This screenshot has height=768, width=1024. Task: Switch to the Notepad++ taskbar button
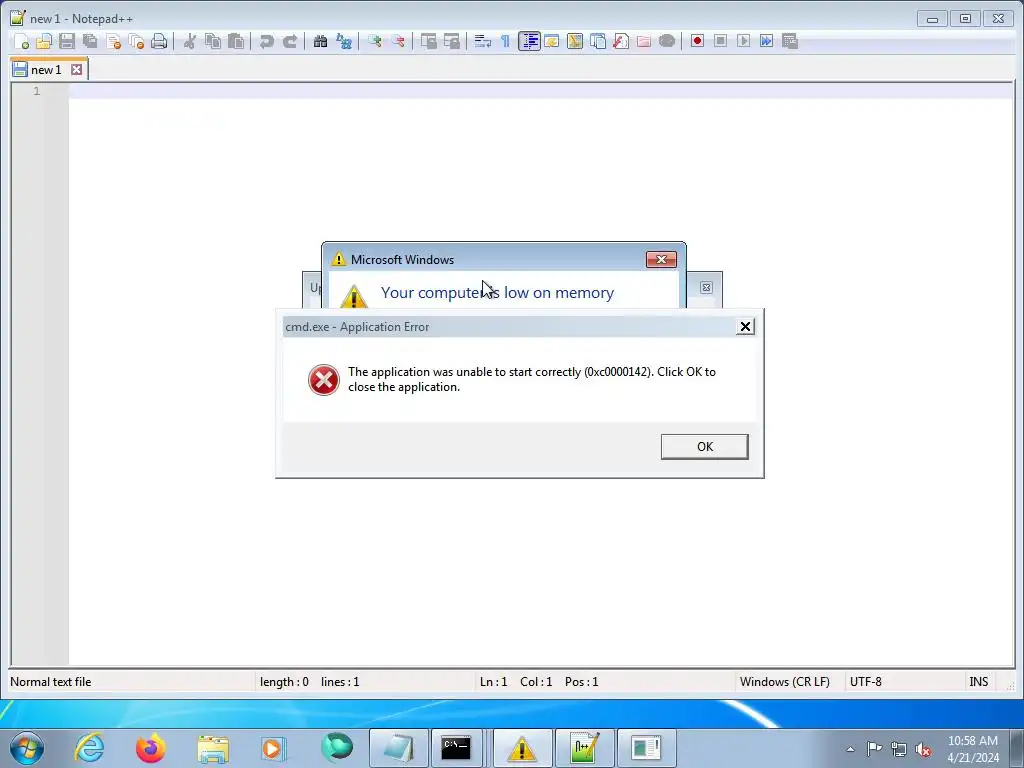click(584, 748)
